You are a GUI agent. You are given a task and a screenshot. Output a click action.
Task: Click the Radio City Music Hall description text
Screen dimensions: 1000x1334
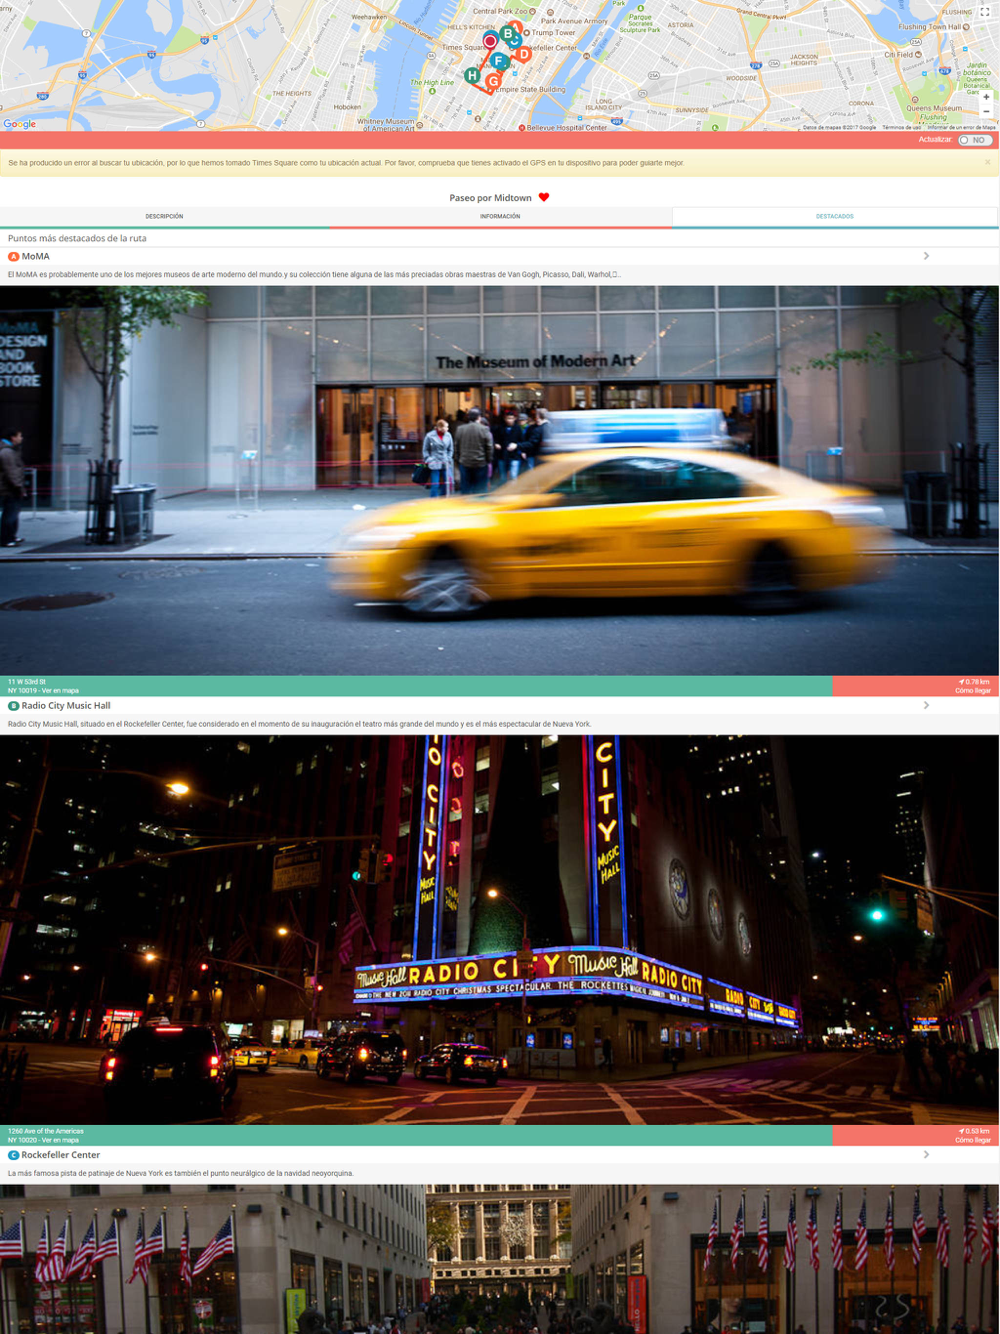click(299, 724)
